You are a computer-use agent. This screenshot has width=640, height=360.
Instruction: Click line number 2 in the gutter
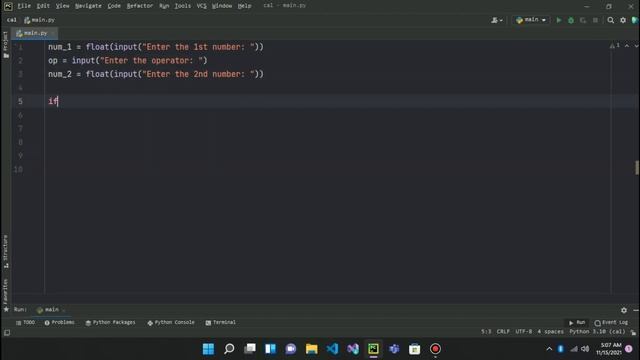20,60
